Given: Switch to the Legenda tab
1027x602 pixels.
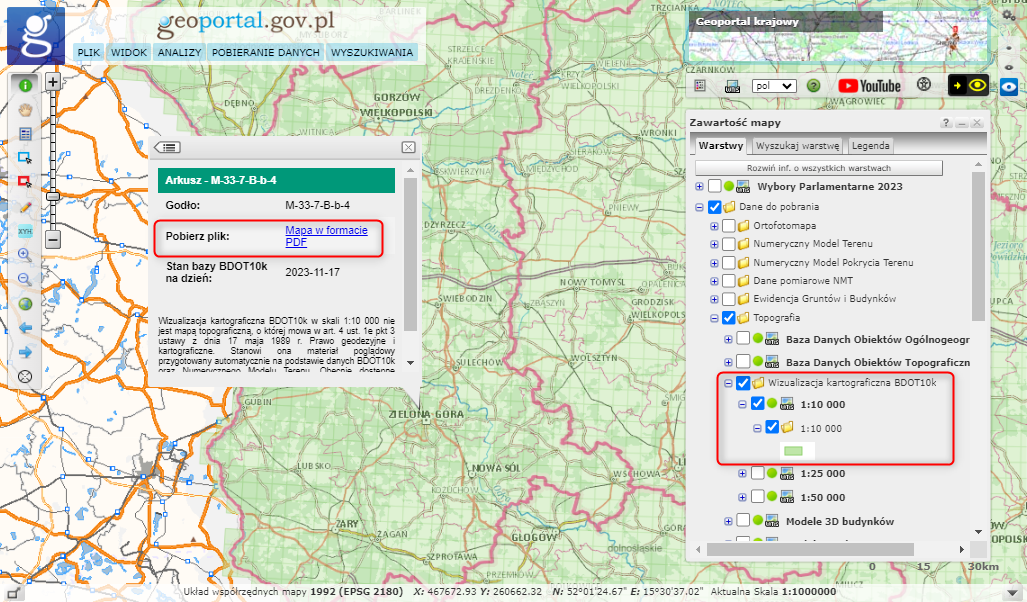Looking at the screenshot, I should tap(869, 146).
